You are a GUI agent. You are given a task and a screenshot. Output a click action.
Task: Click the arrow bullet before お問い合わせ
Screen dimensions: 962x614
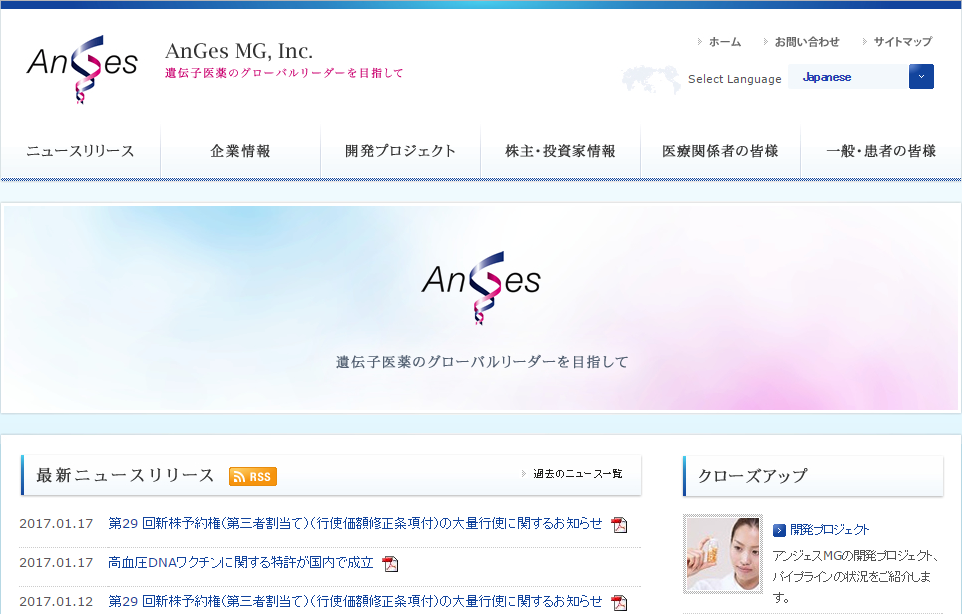point(766,42)
